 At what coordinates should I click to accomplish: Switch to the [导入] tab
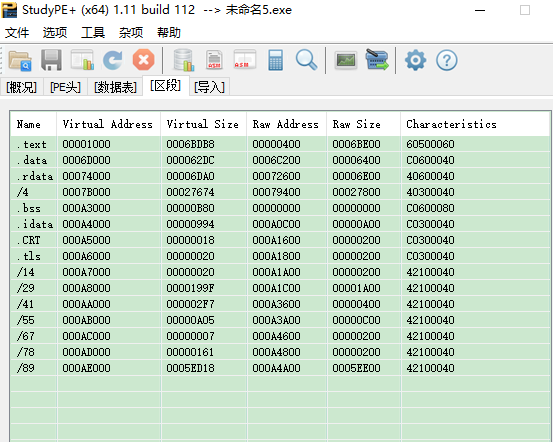tap(209, 87)
